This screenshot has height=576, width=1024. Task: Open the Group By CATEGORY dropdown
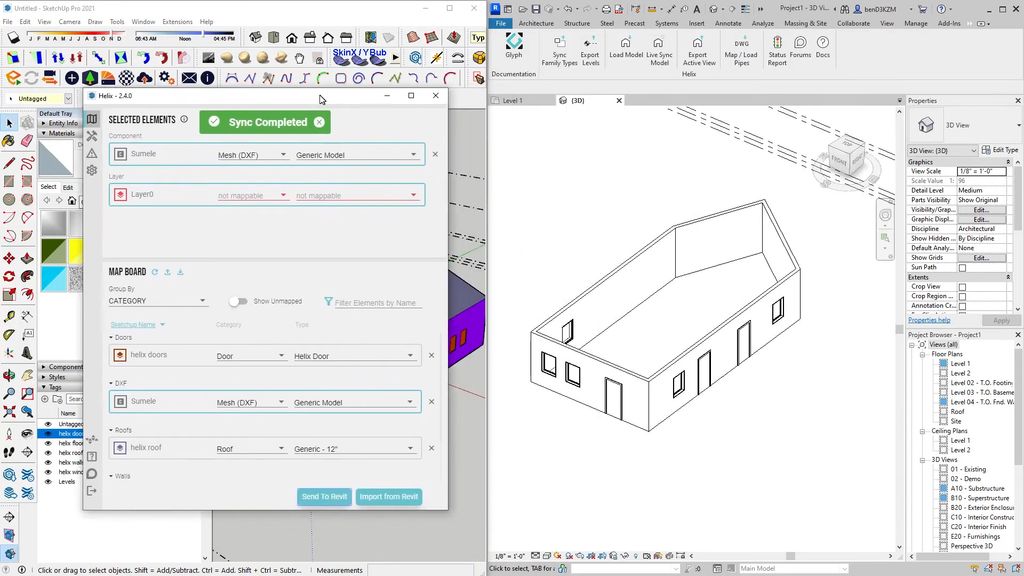pyautogui.click(x=157, y=301)
